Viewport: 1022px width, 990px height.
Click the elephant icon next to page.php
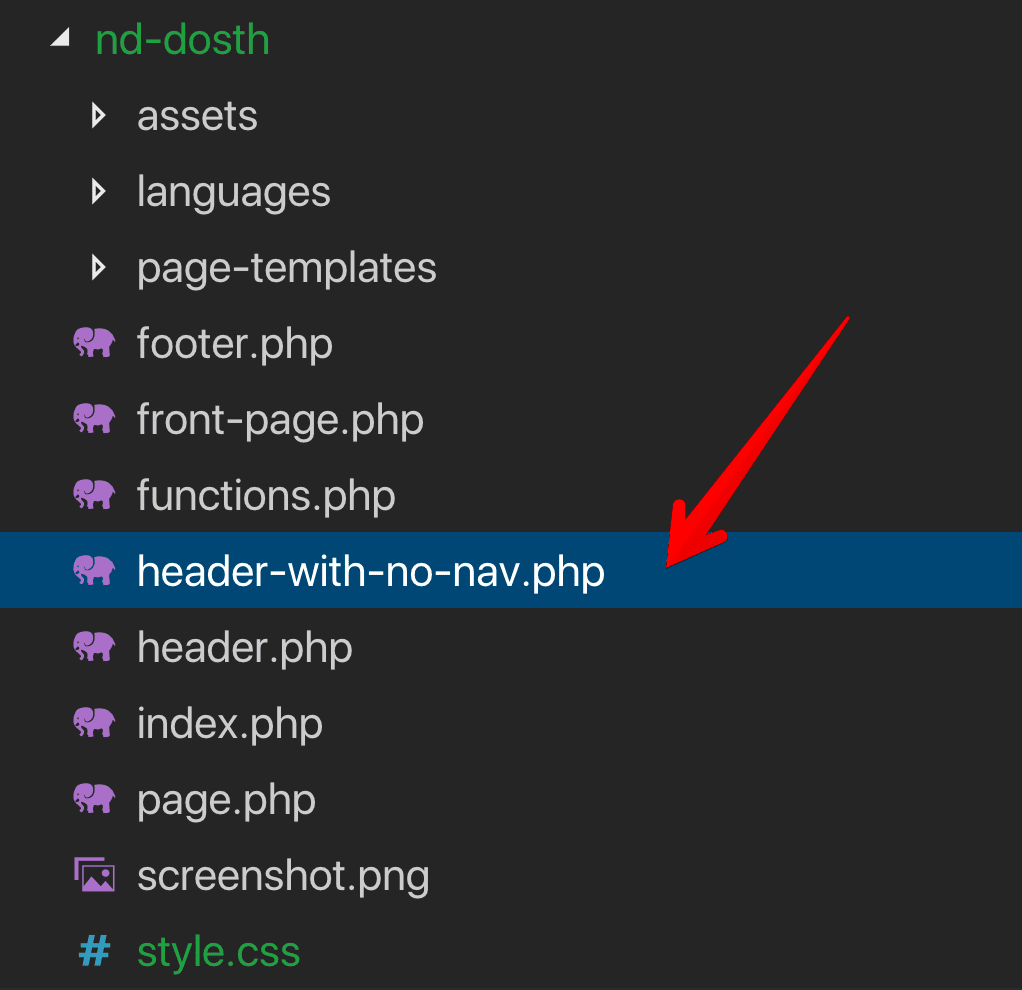coord(94,798)
